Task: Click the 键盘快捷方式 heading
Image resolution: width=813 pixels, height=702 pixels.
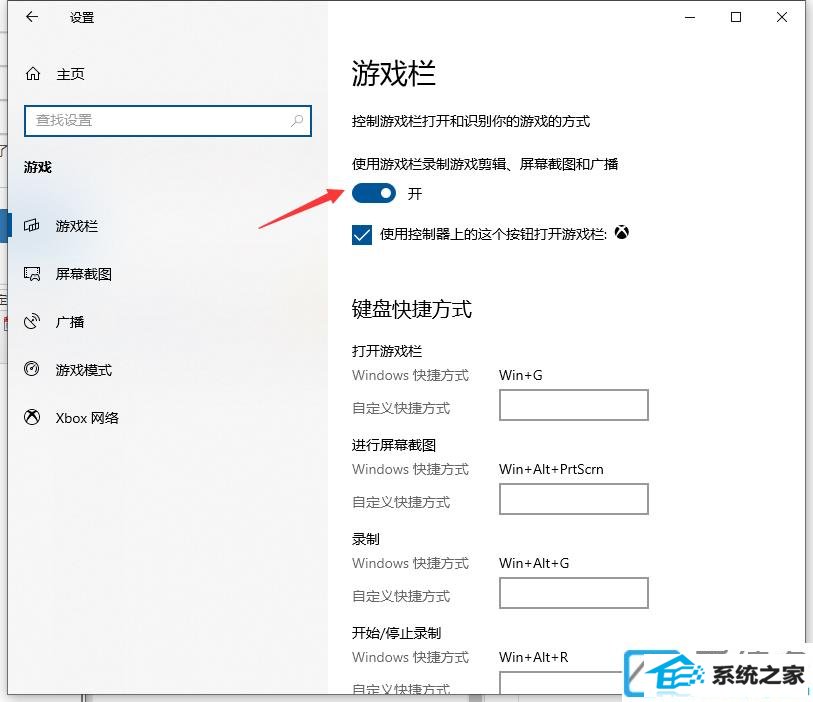Action: point(412,309)
